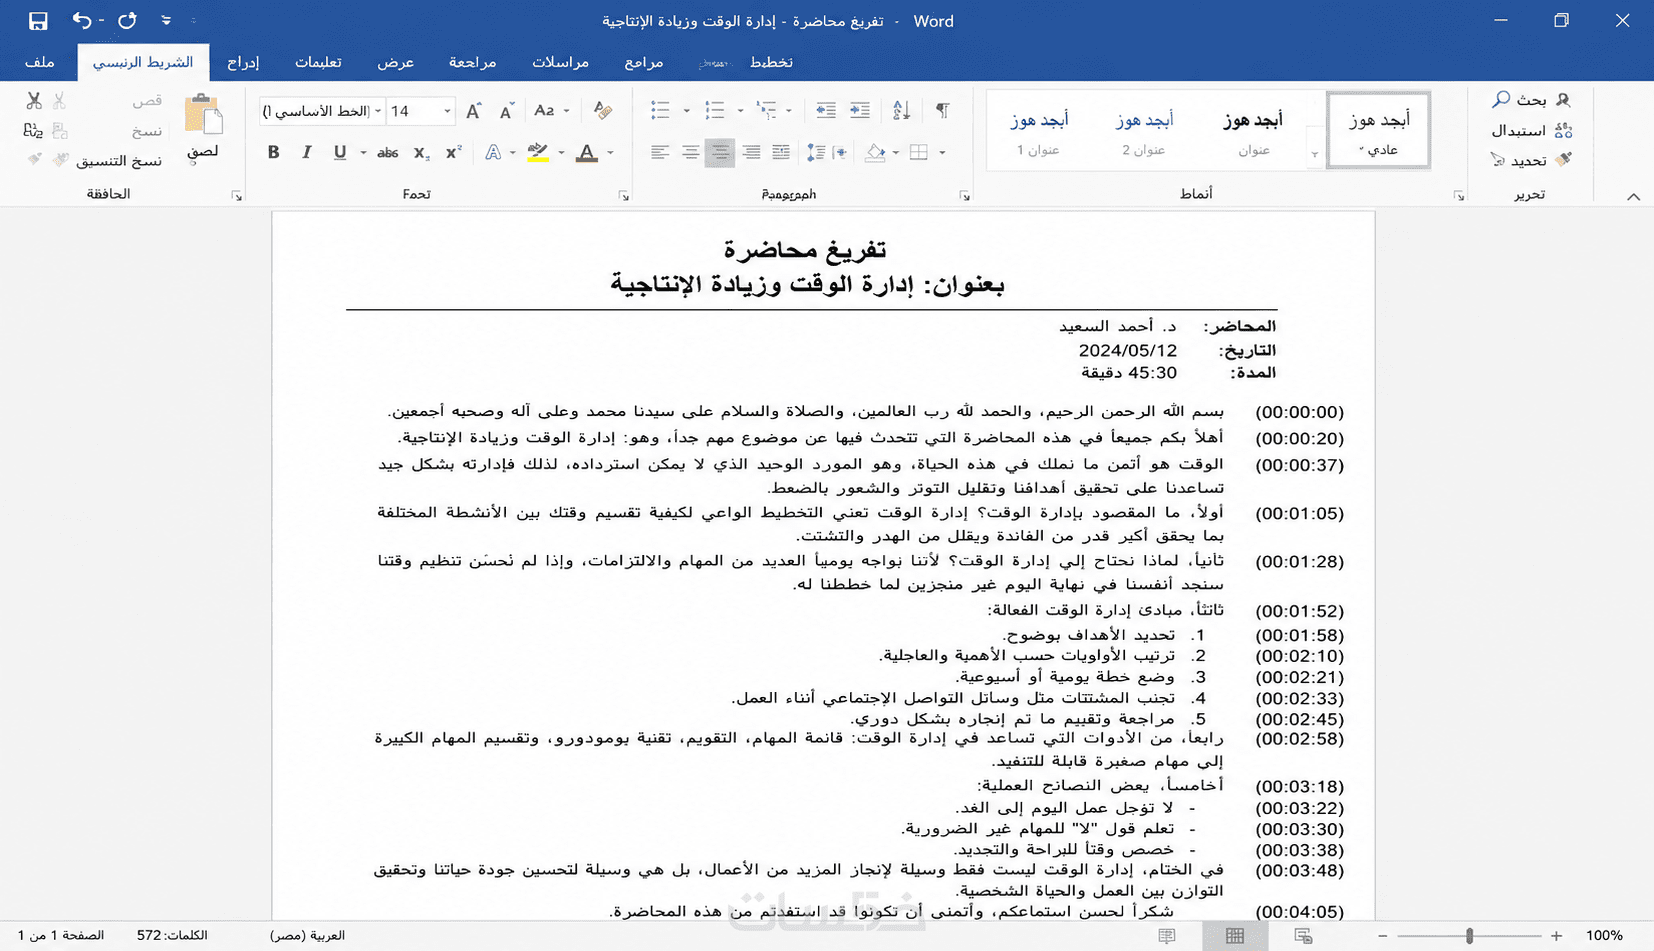The image size is (1654, 951).
Task: Select the عنوان 1 heading style thumbnail
Action: pos(1038,131)
